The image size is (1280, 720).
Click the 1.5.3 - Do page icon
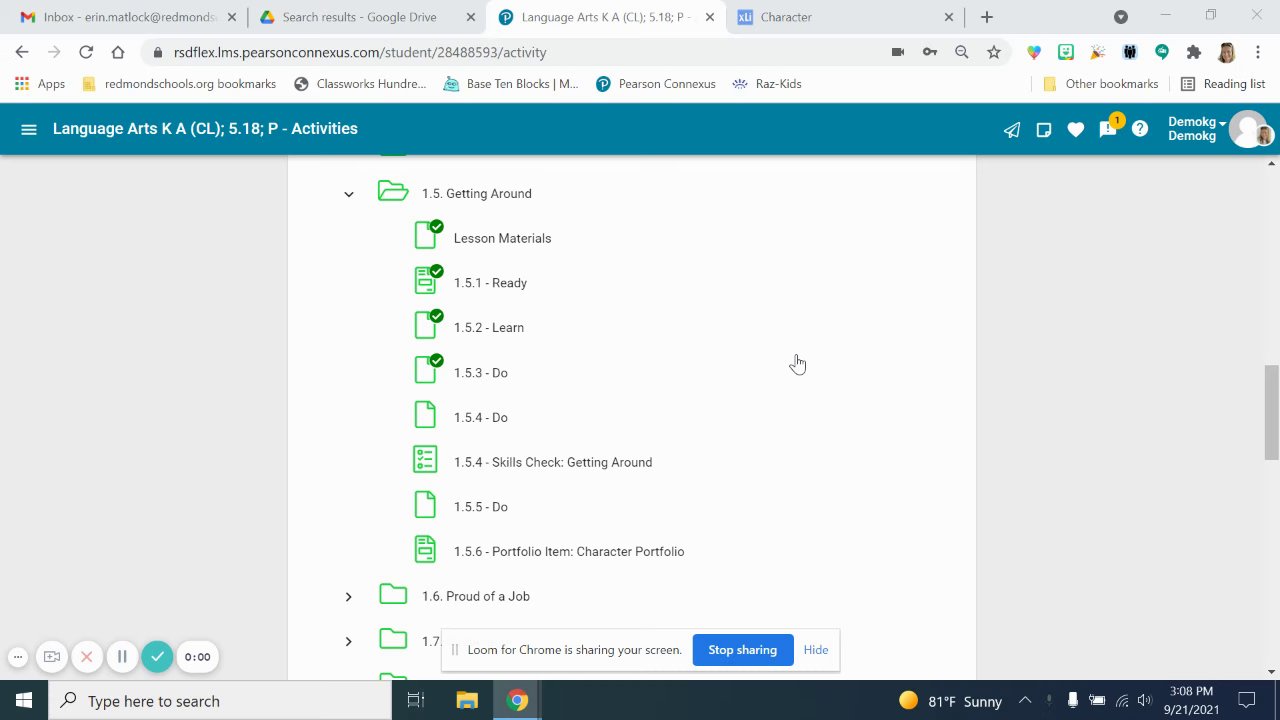pos(427,369)
